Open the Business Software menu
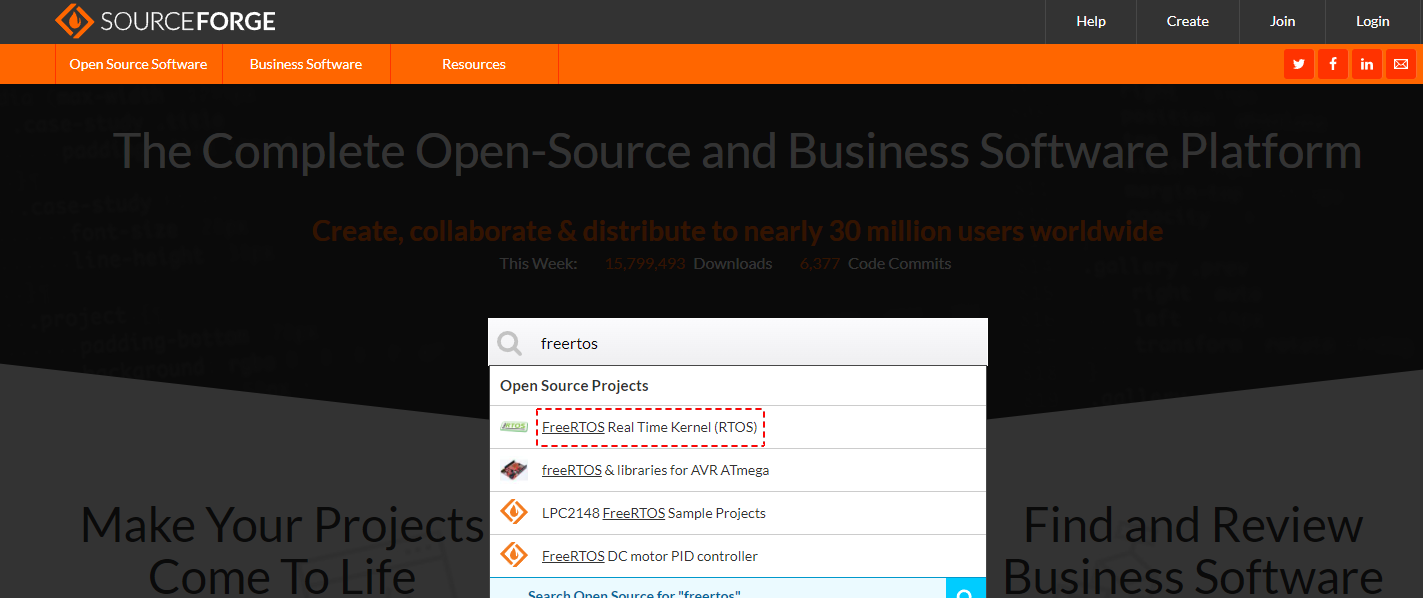 click(x=306, y=64)
